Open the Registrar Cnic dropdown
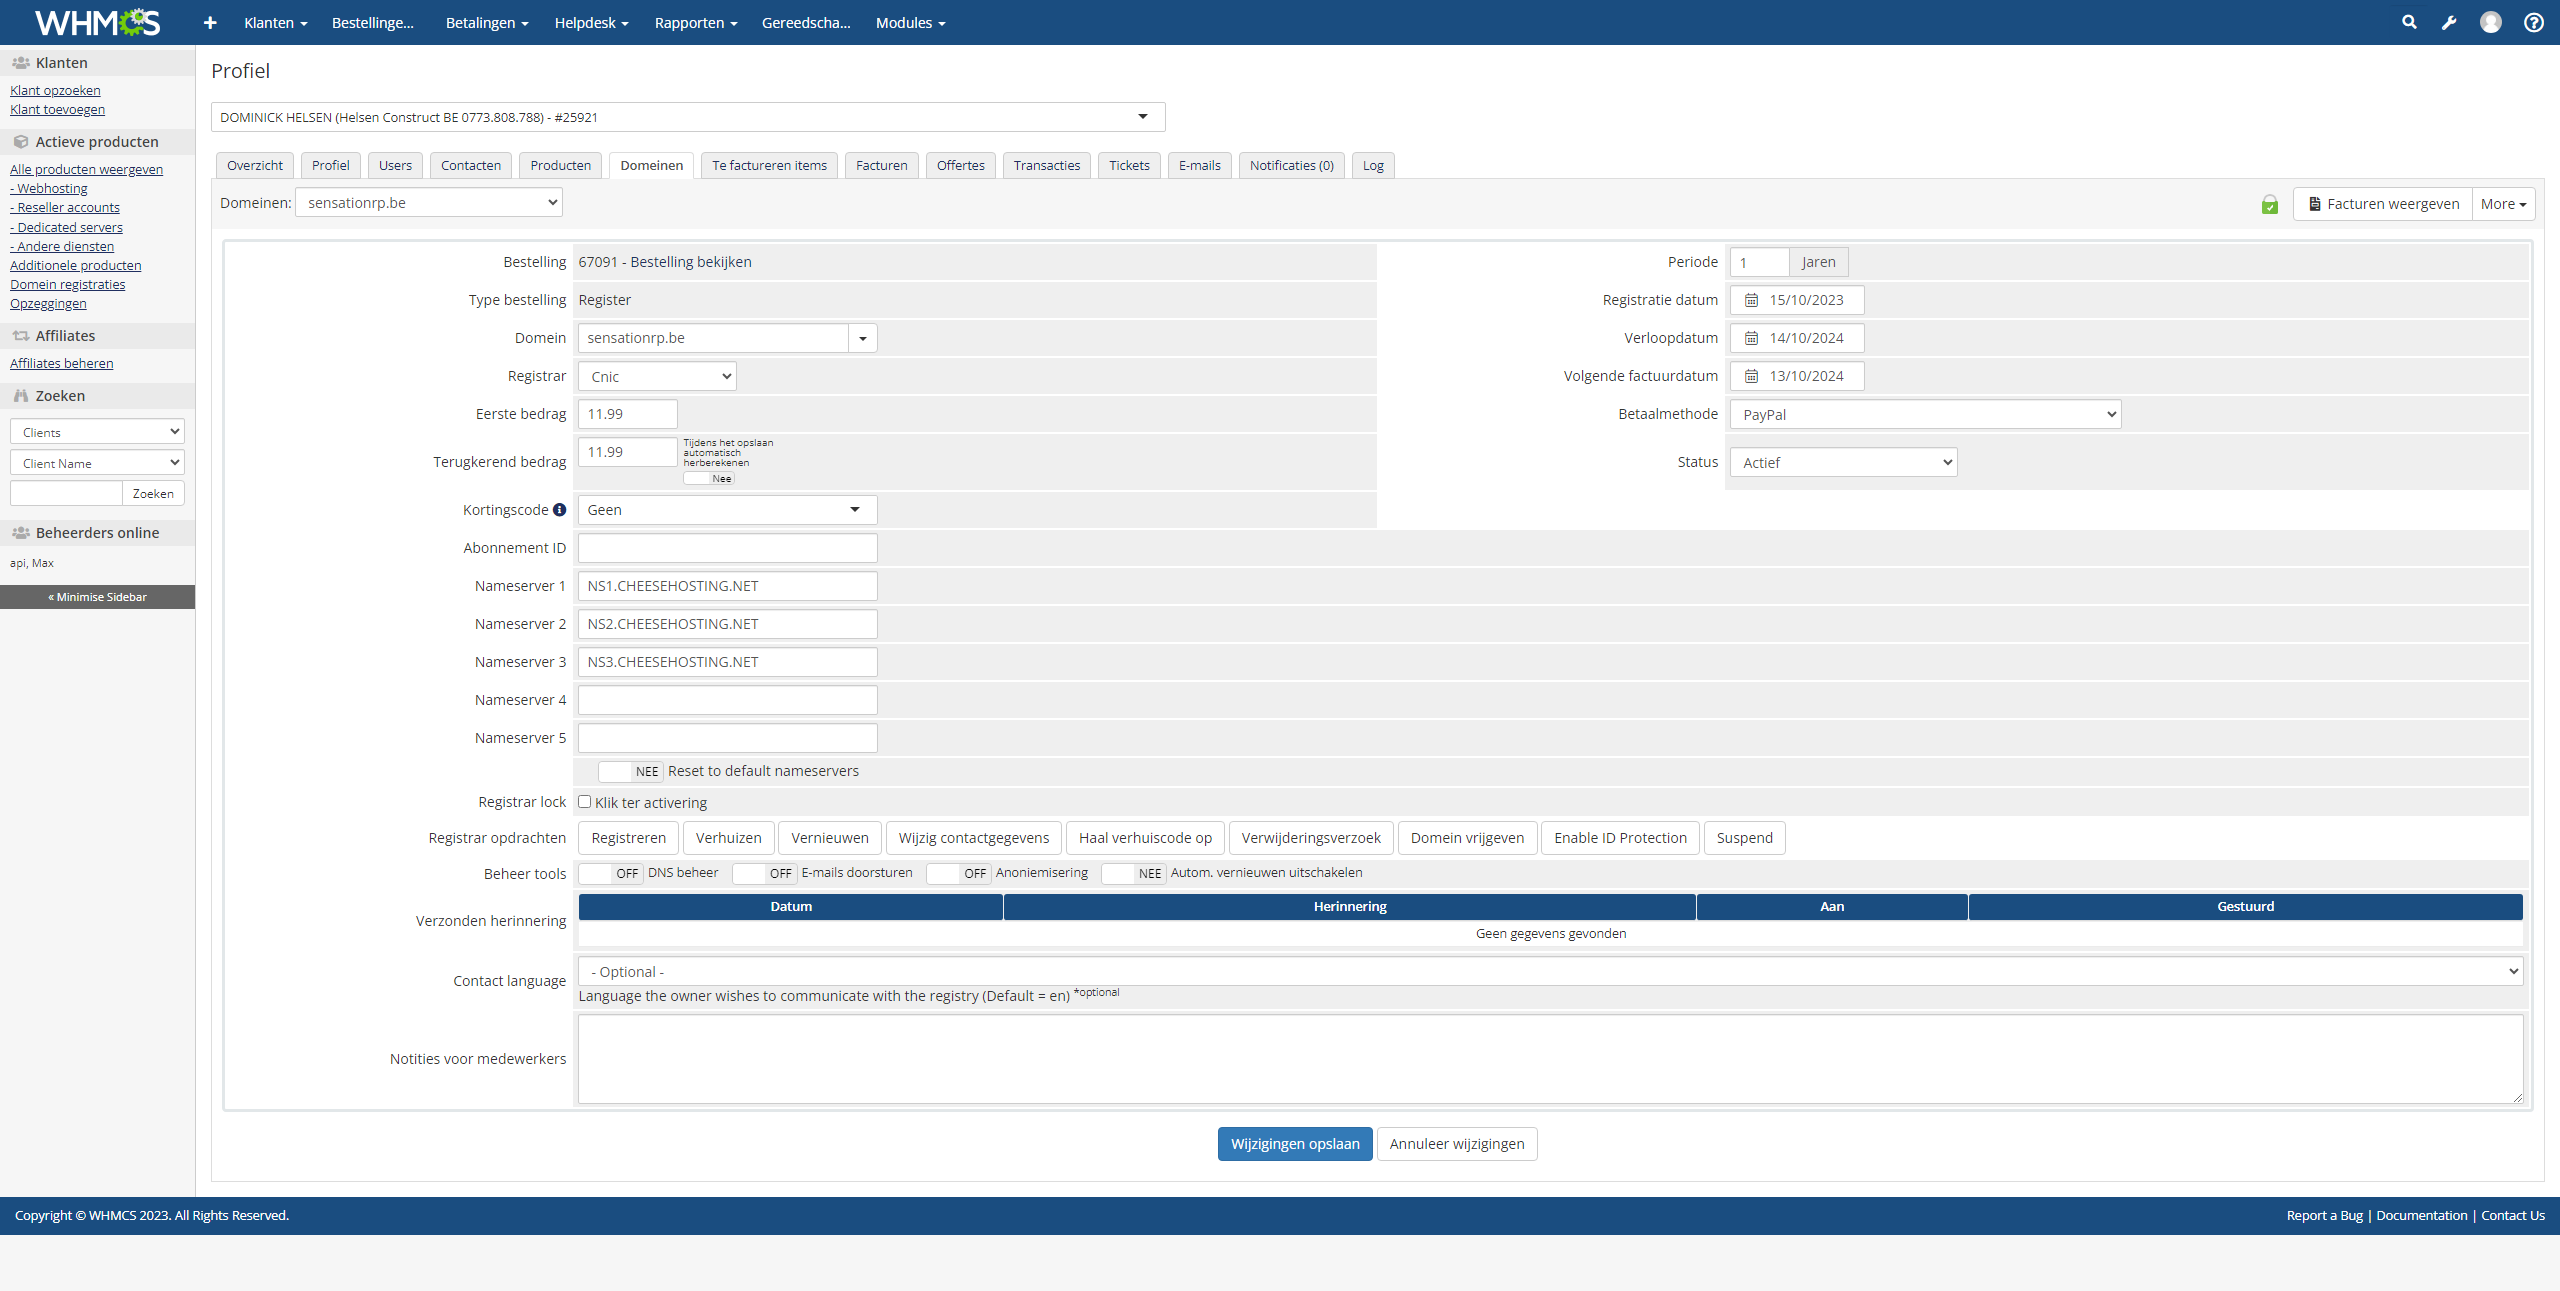This screenshot has height=1291, width=2560. coord(657,376)
